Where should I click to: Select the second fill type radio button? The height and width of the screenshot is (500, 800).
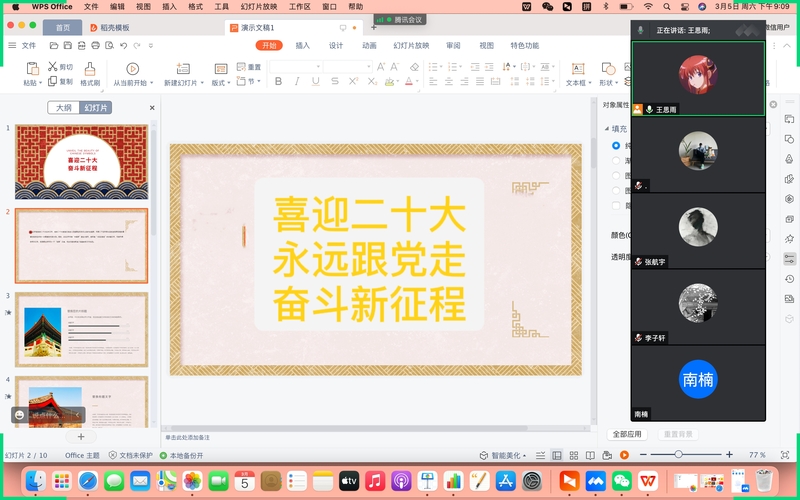pyautogui.click(x=615, y=160)
